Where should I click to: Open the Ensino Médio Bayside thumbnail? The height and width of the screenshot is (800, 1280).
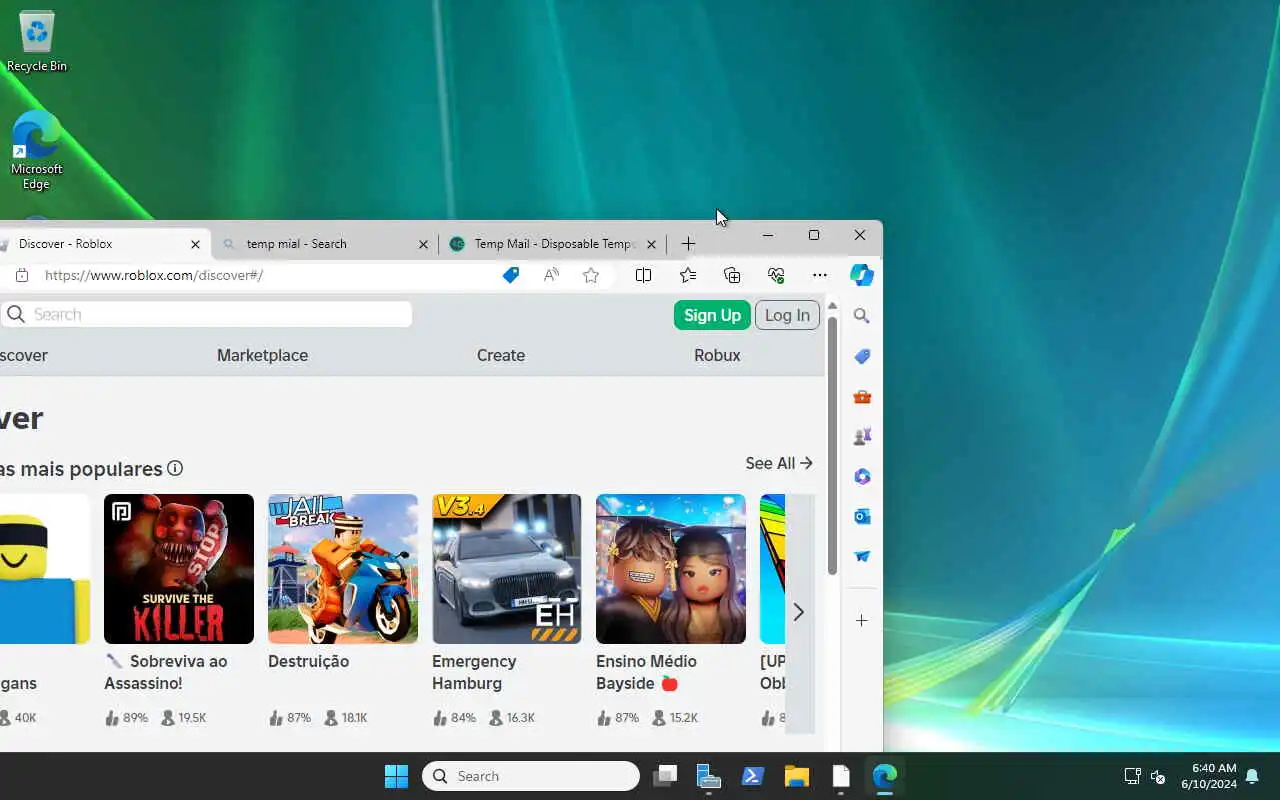click(x=671, y=569)
